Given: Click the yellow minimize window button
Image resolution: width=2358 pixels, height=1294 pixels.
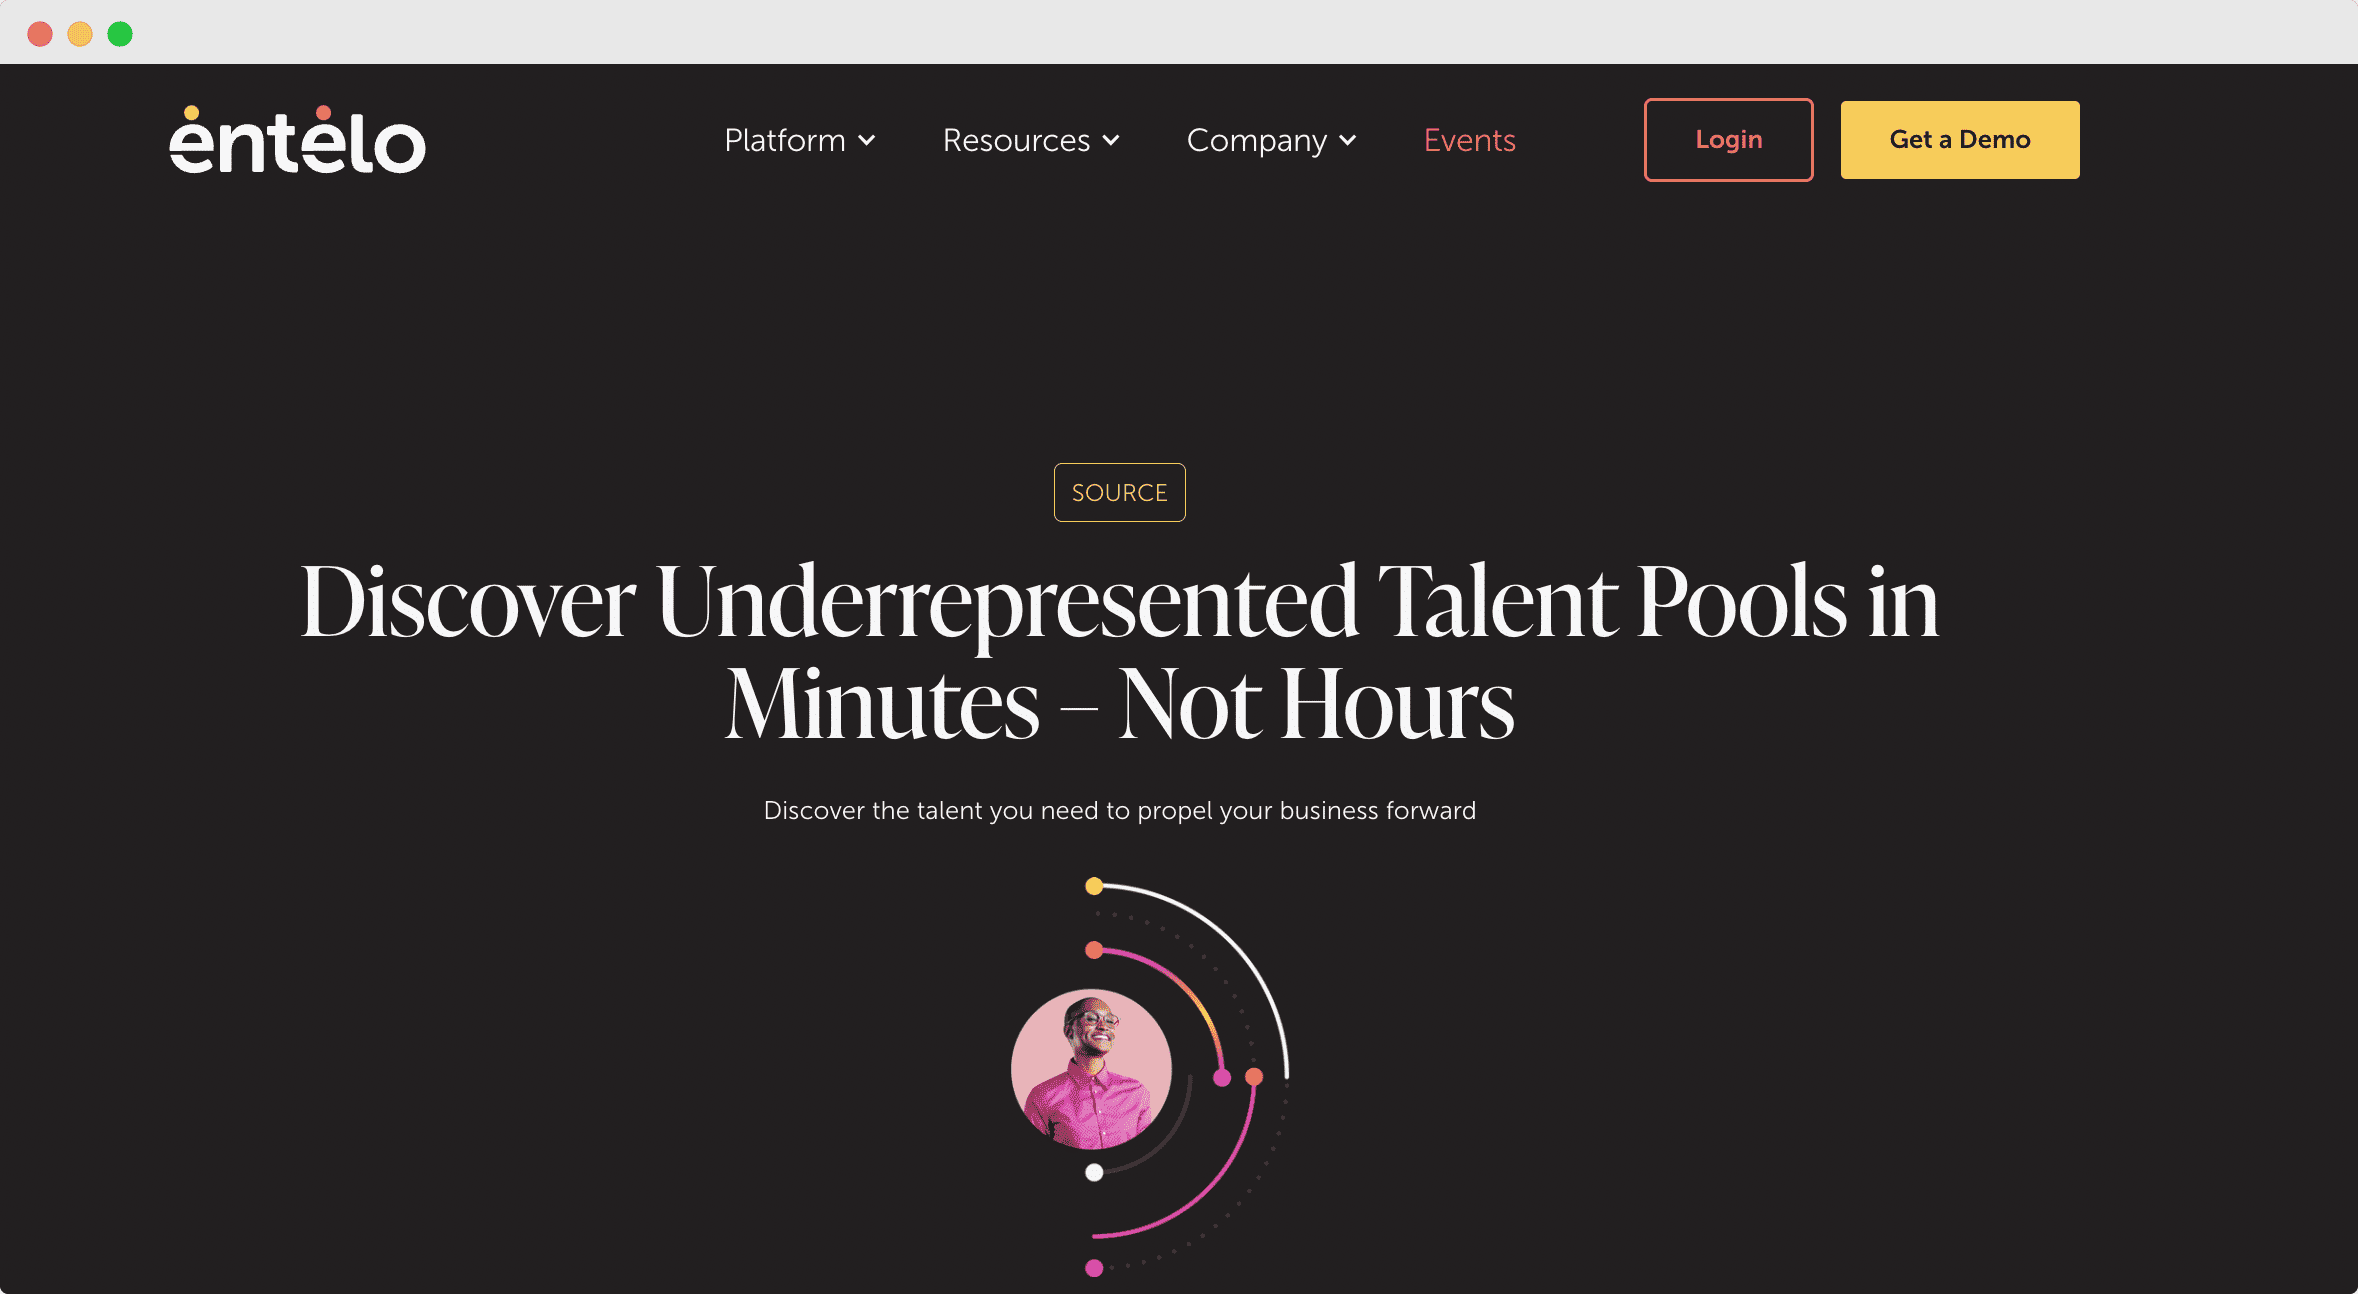Looking at the screenshot, I should click(x=80, y=34).
